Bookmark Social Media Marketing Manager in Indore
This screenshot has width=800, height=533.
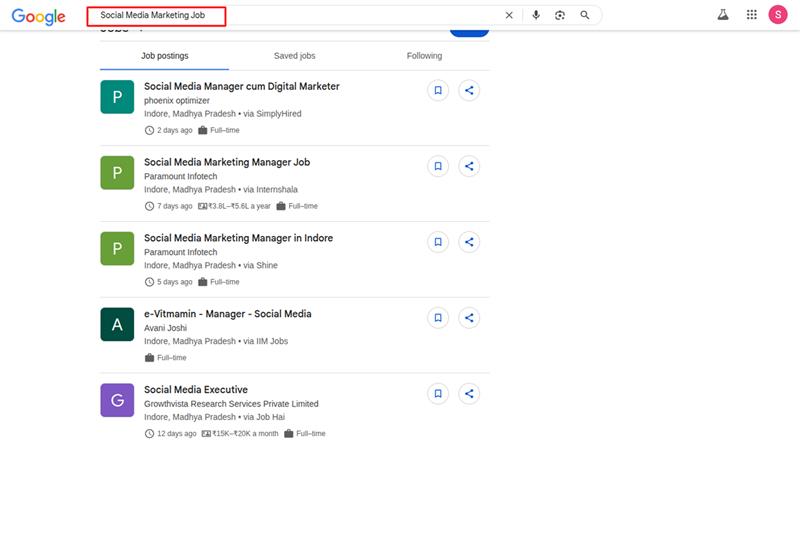click(438, 242)
